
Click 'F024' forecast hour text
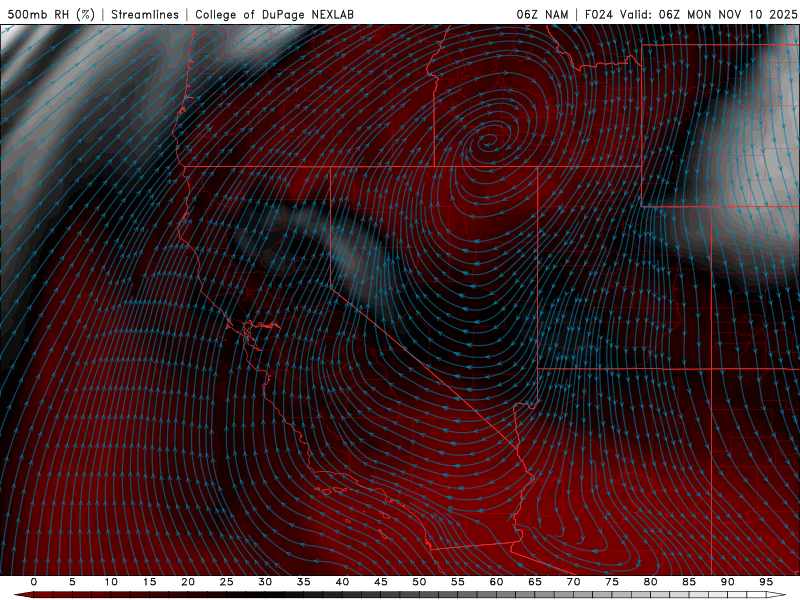598,14
